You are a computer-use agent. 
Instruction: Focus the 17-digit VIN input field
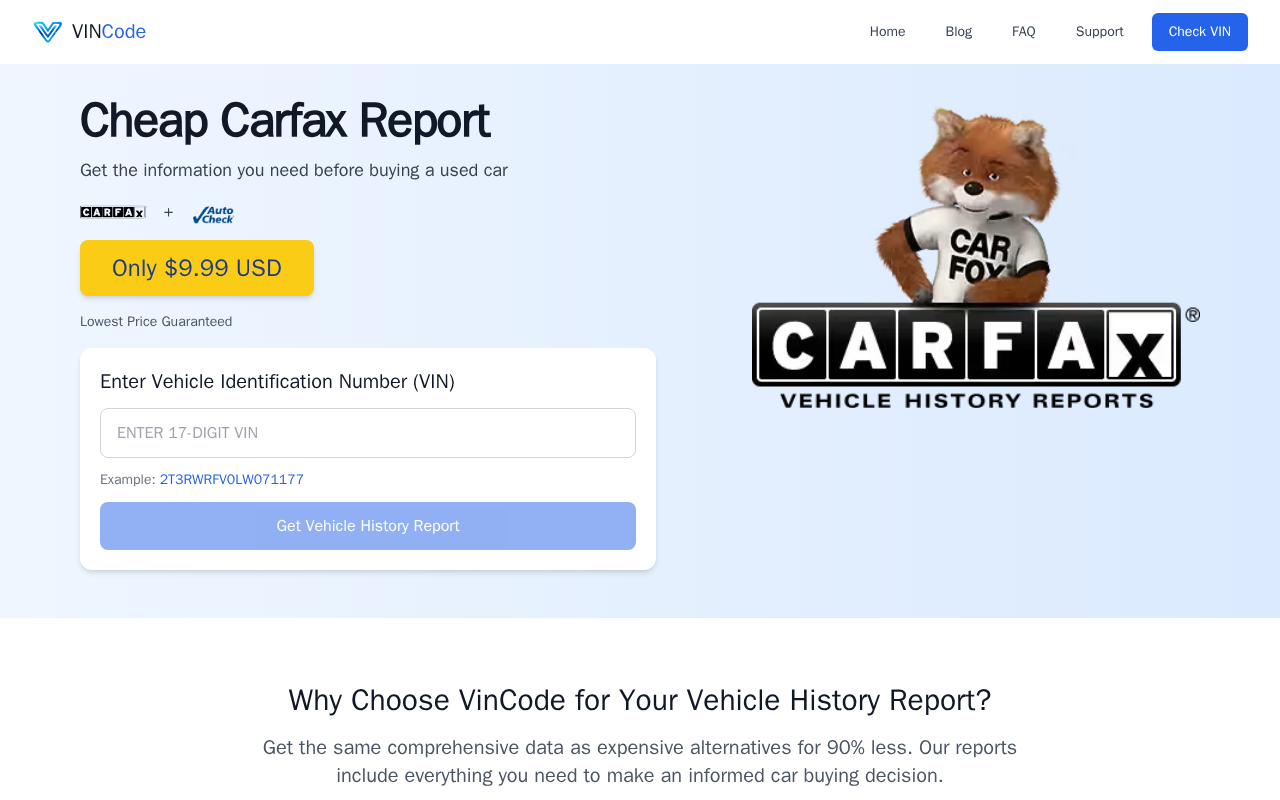(x=368, y=433)
